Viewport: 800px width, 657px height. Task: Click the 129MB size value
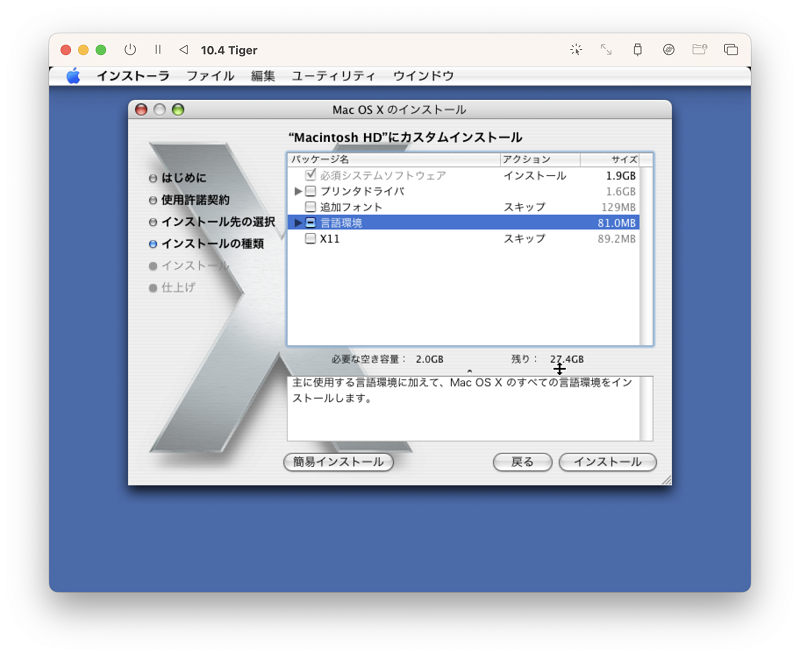(x=618, y=207)
